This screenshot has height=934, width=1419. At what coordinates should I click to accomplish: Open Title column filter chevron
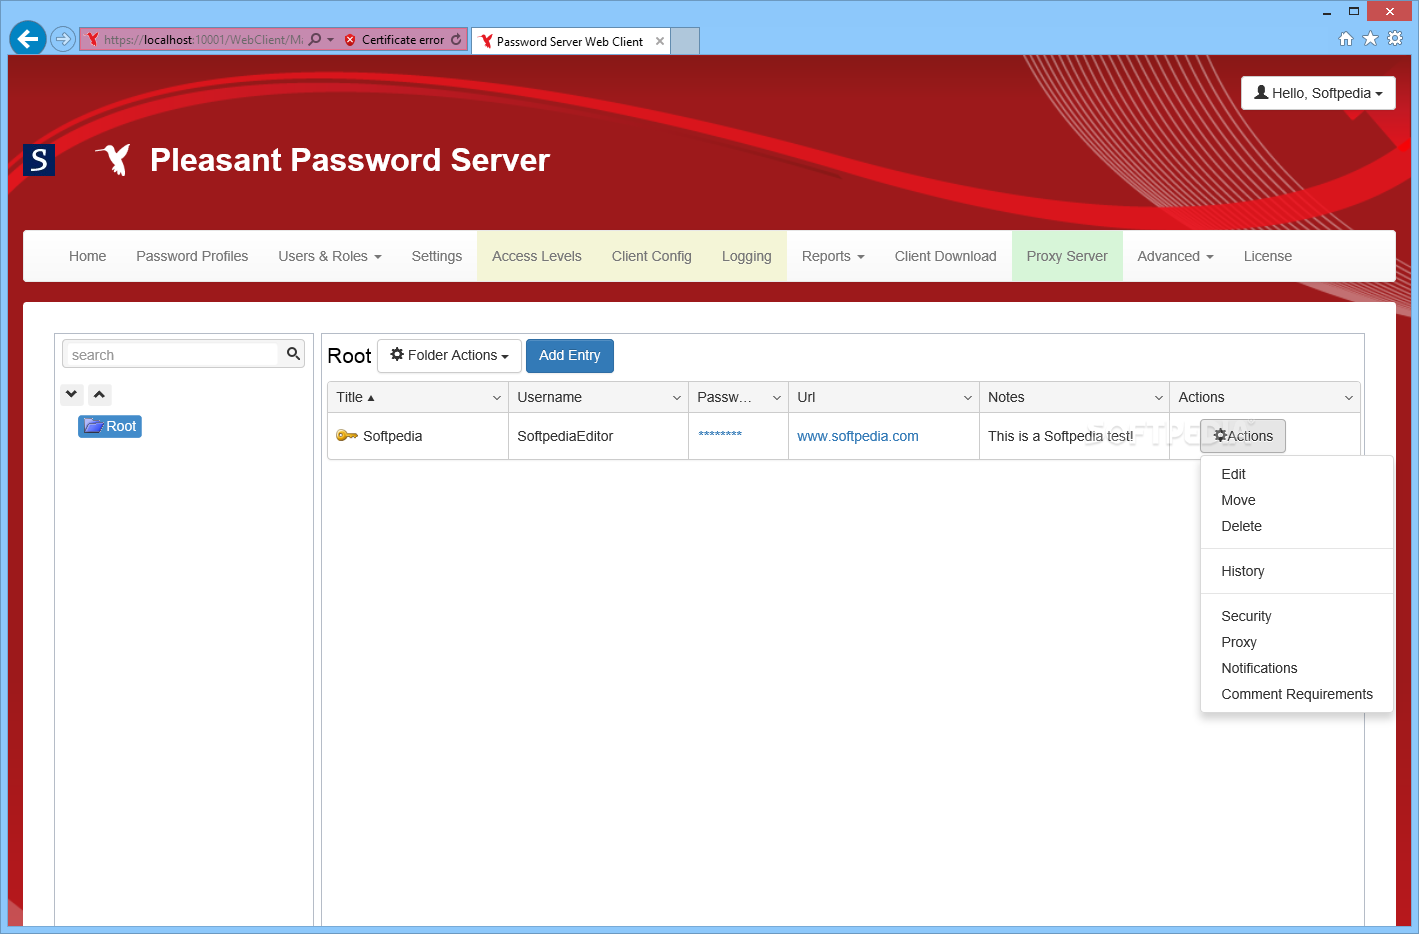coord(497,398)
